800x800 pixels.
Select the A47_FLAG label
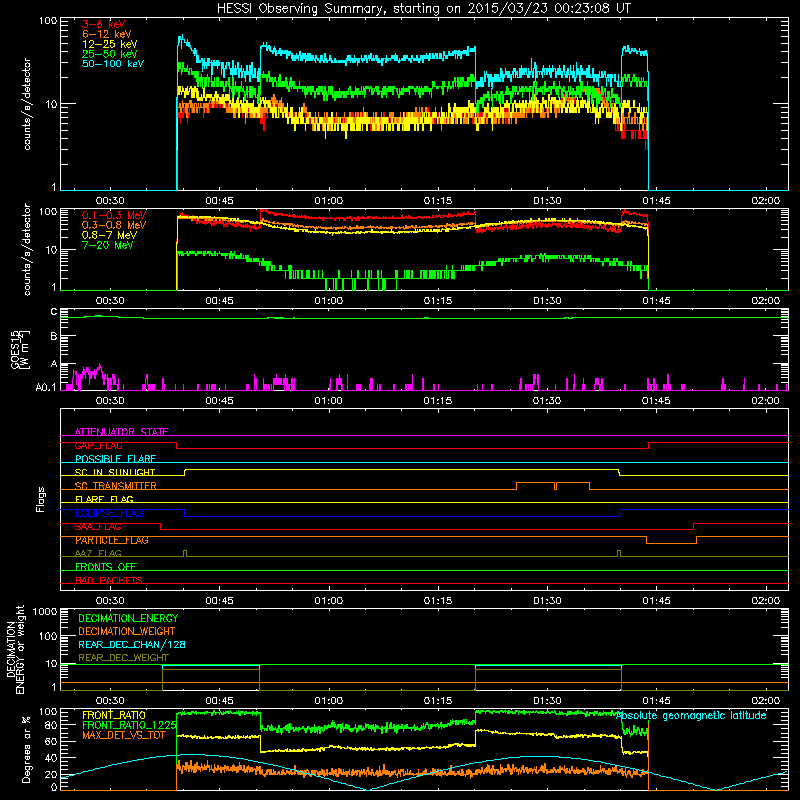[x=98, y=553]
